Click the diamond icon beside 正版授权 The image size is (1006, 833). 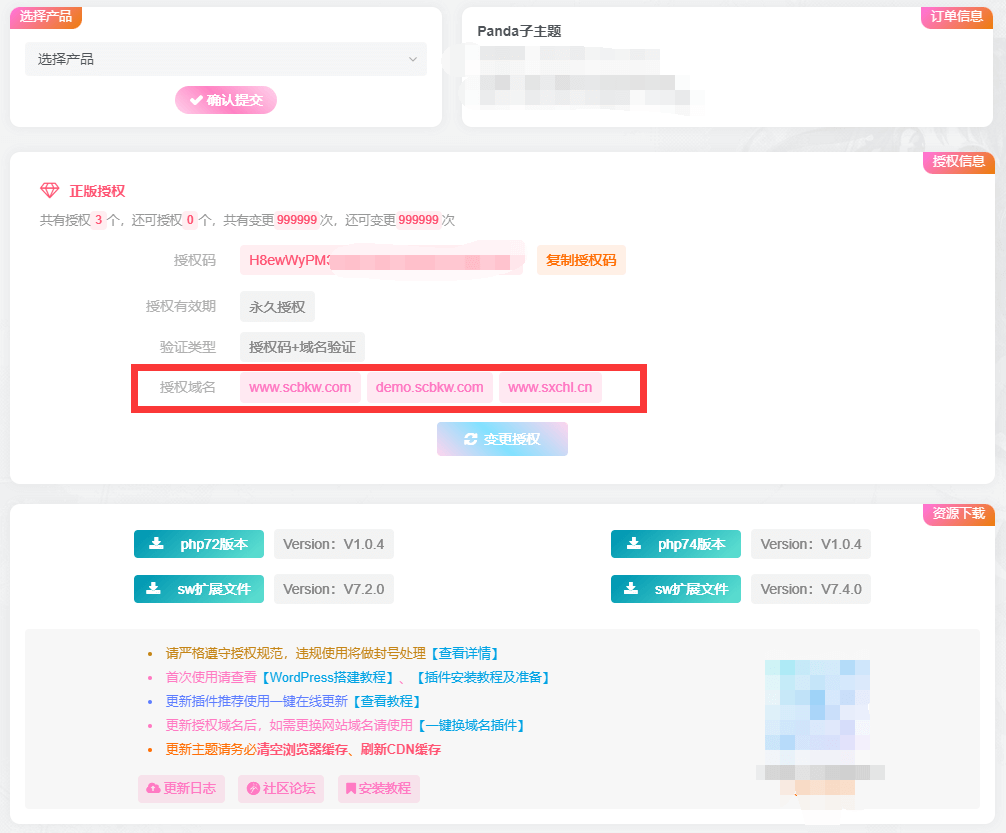tap(49, 191)
